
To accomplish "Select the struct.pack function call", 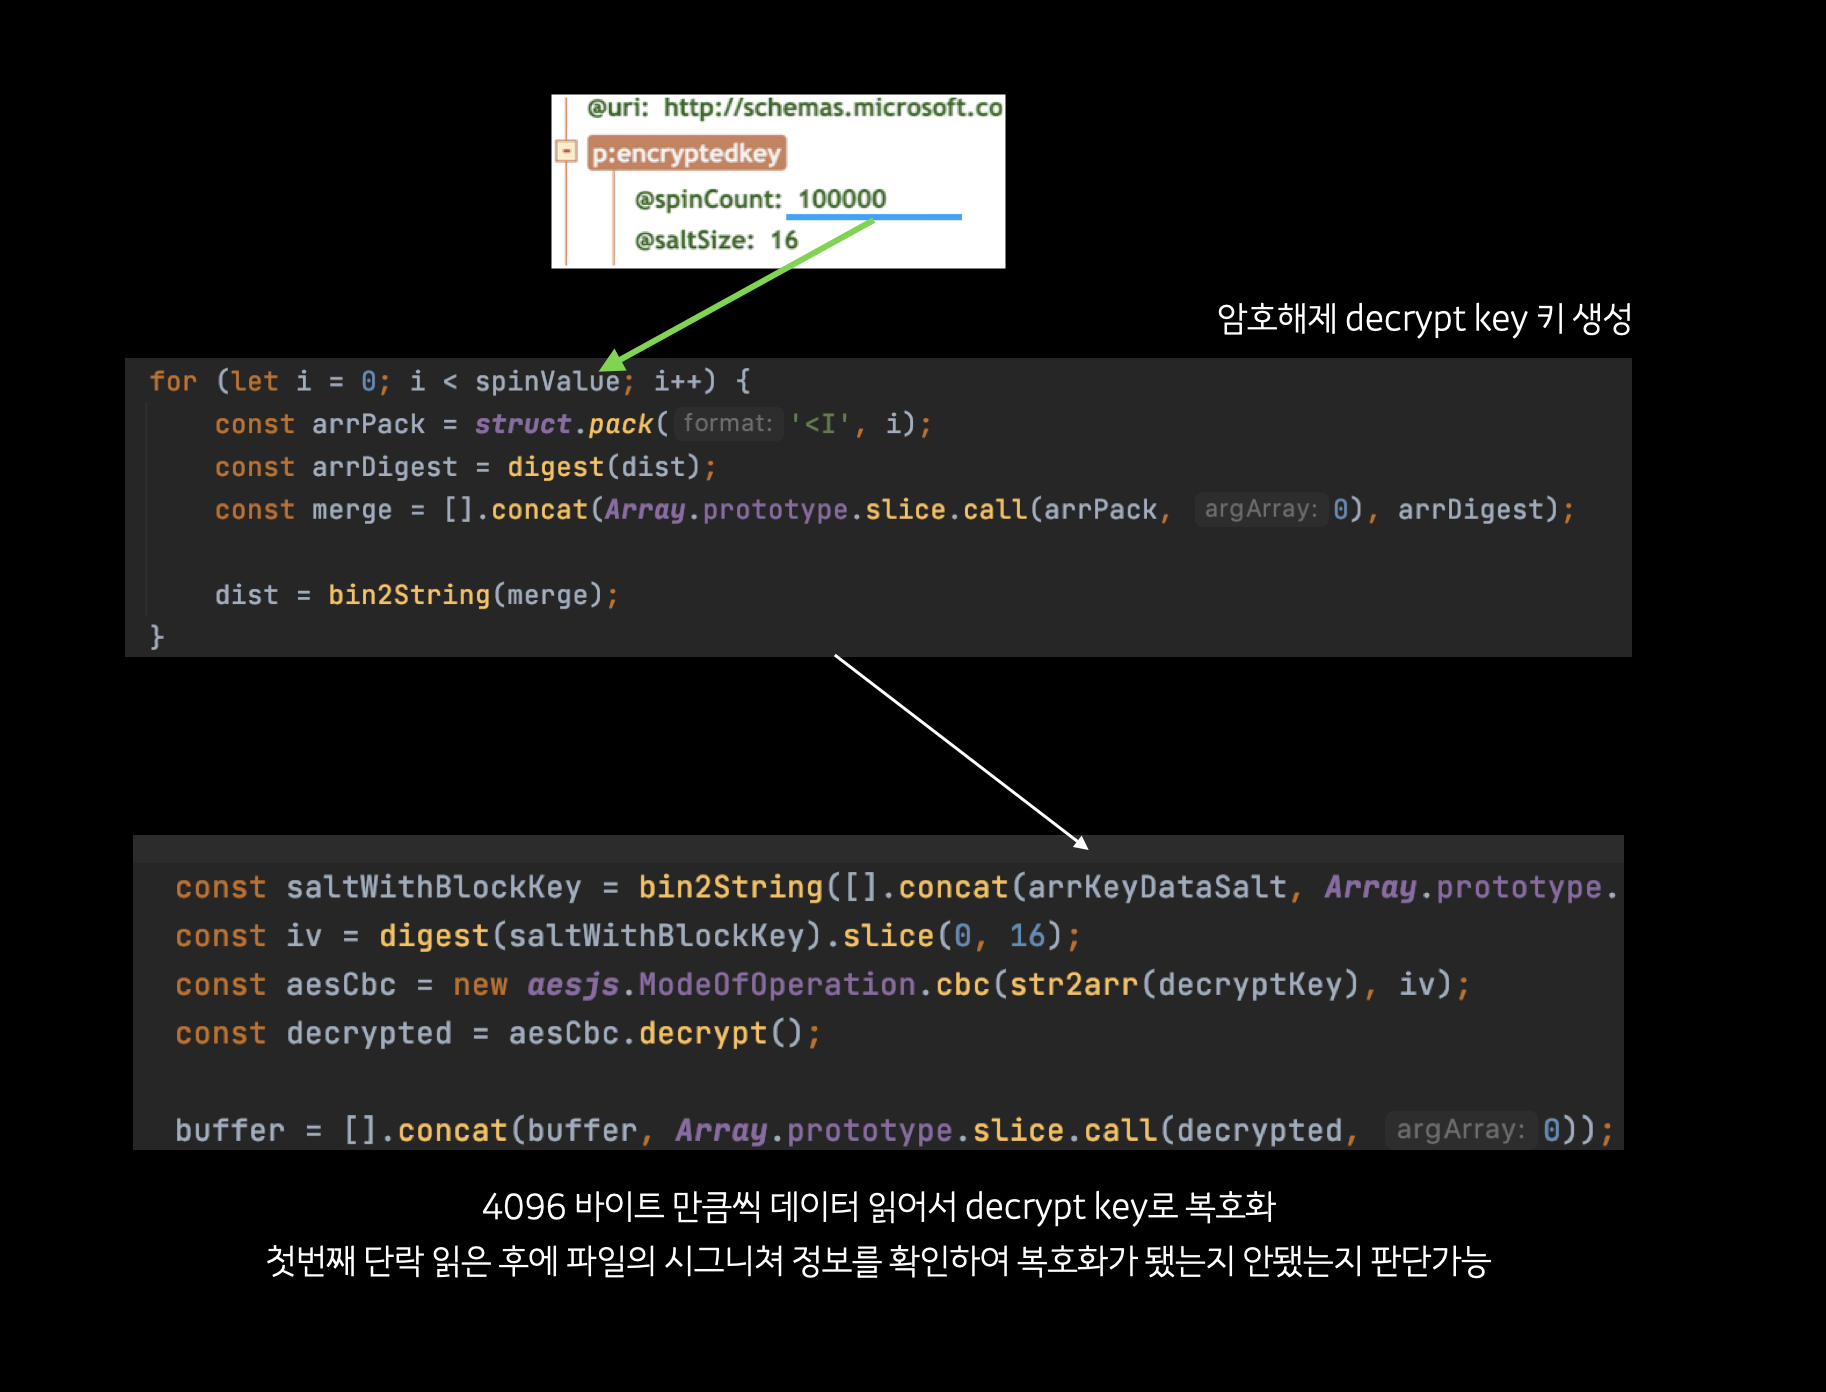I will pos(563,424).
